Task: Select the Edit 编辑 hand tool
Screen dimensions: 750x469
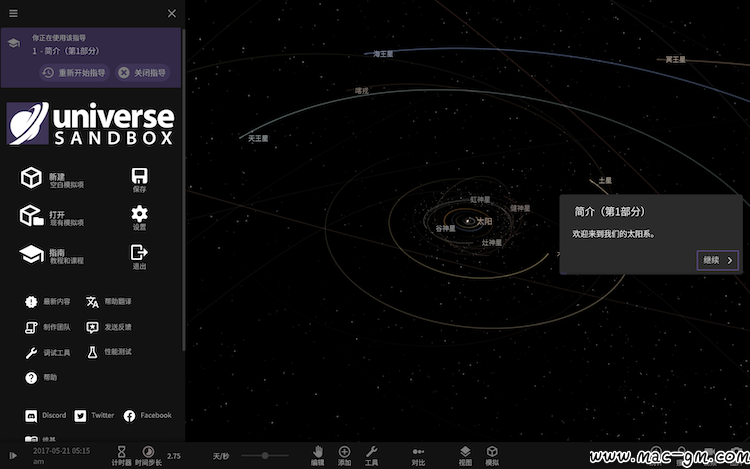Action: 318,456
